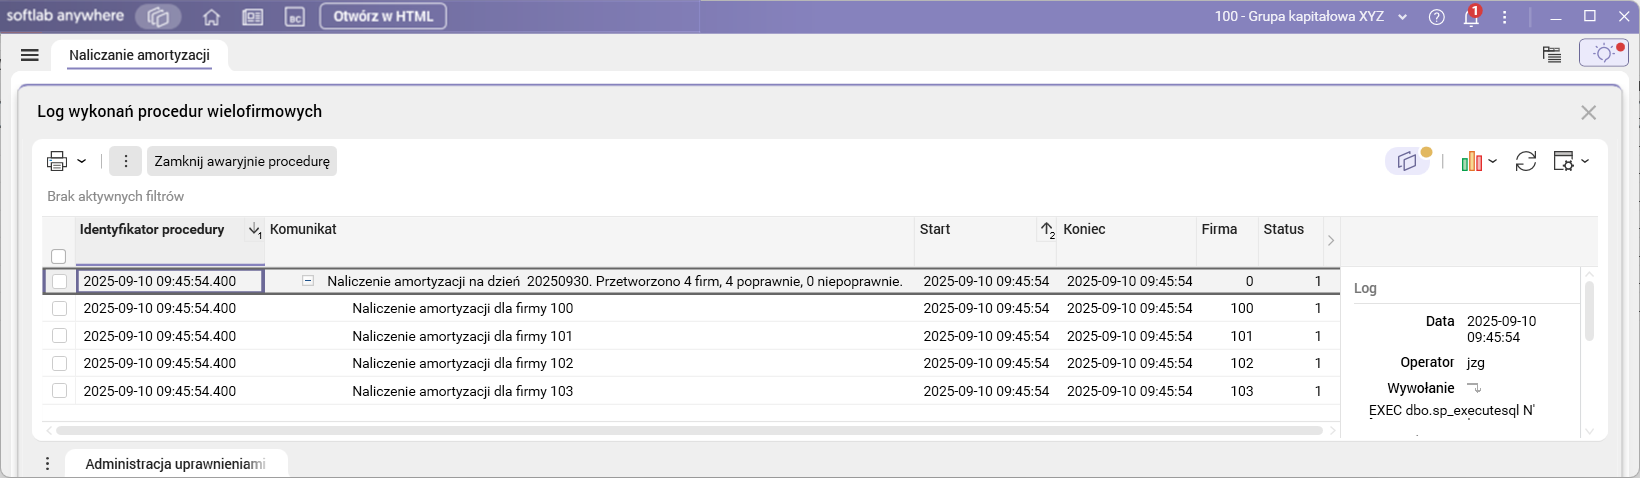Click Zamknij awaryjnie procedurę button
The width and height of the screenshot is (1640, 478).
pos(242,161)
